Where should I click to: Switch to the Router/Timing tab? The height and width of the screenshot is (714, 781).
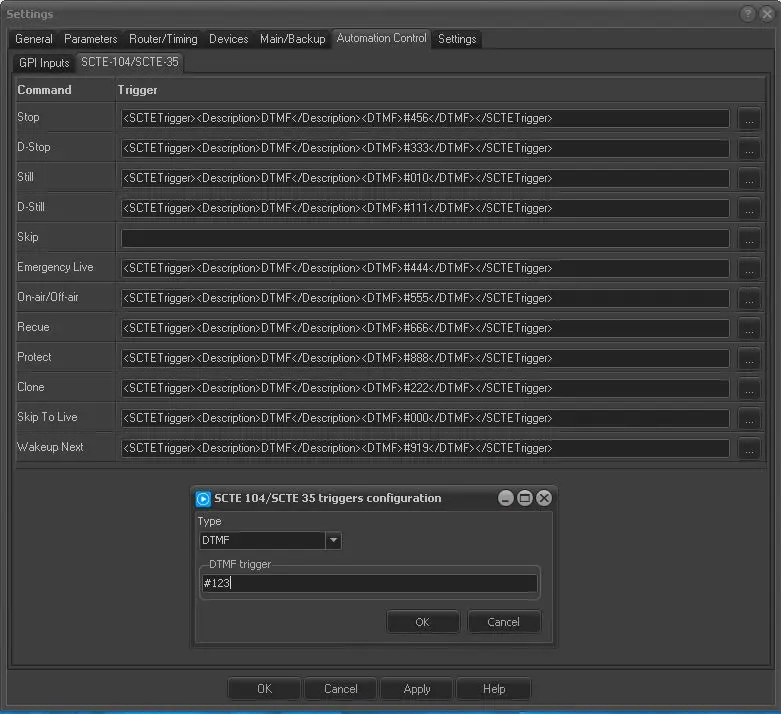(163, 39)
